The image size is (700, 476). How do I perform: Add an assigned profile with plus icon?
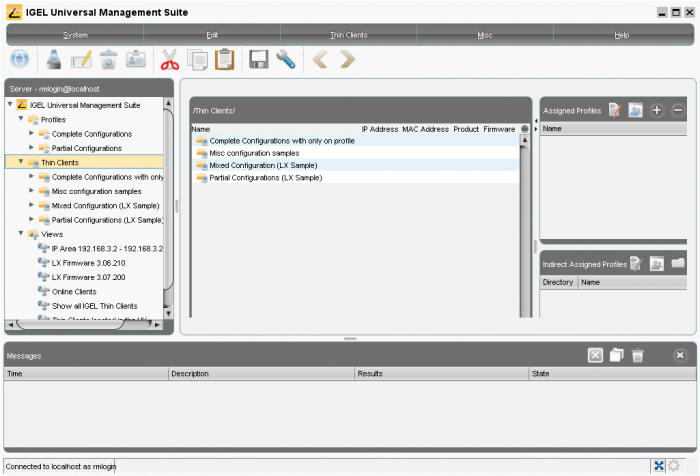(x=656, y=110)
